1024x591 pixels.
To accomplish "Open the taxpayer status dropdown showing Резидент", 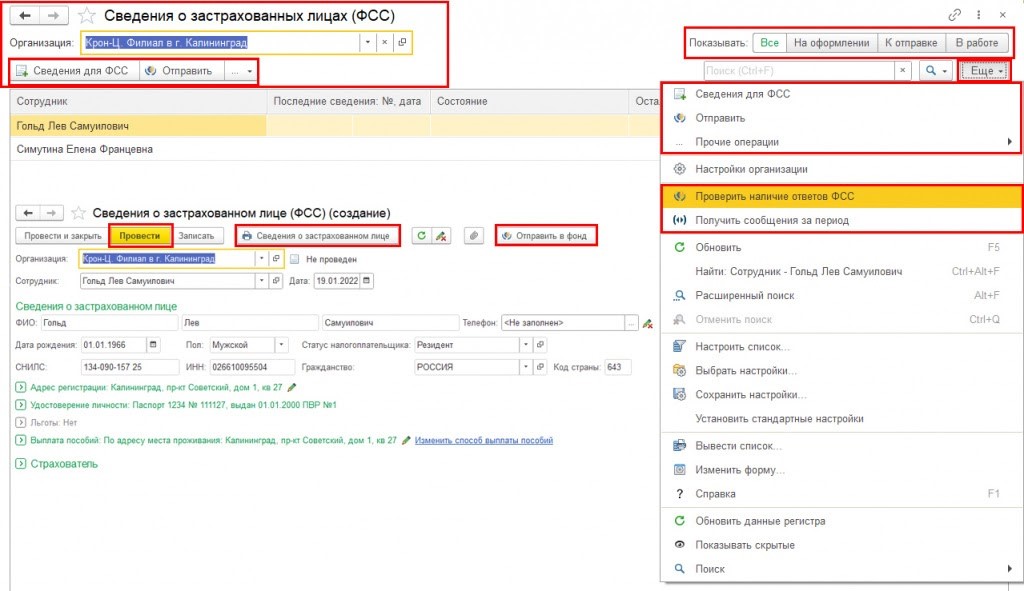I will pos(526,345).
